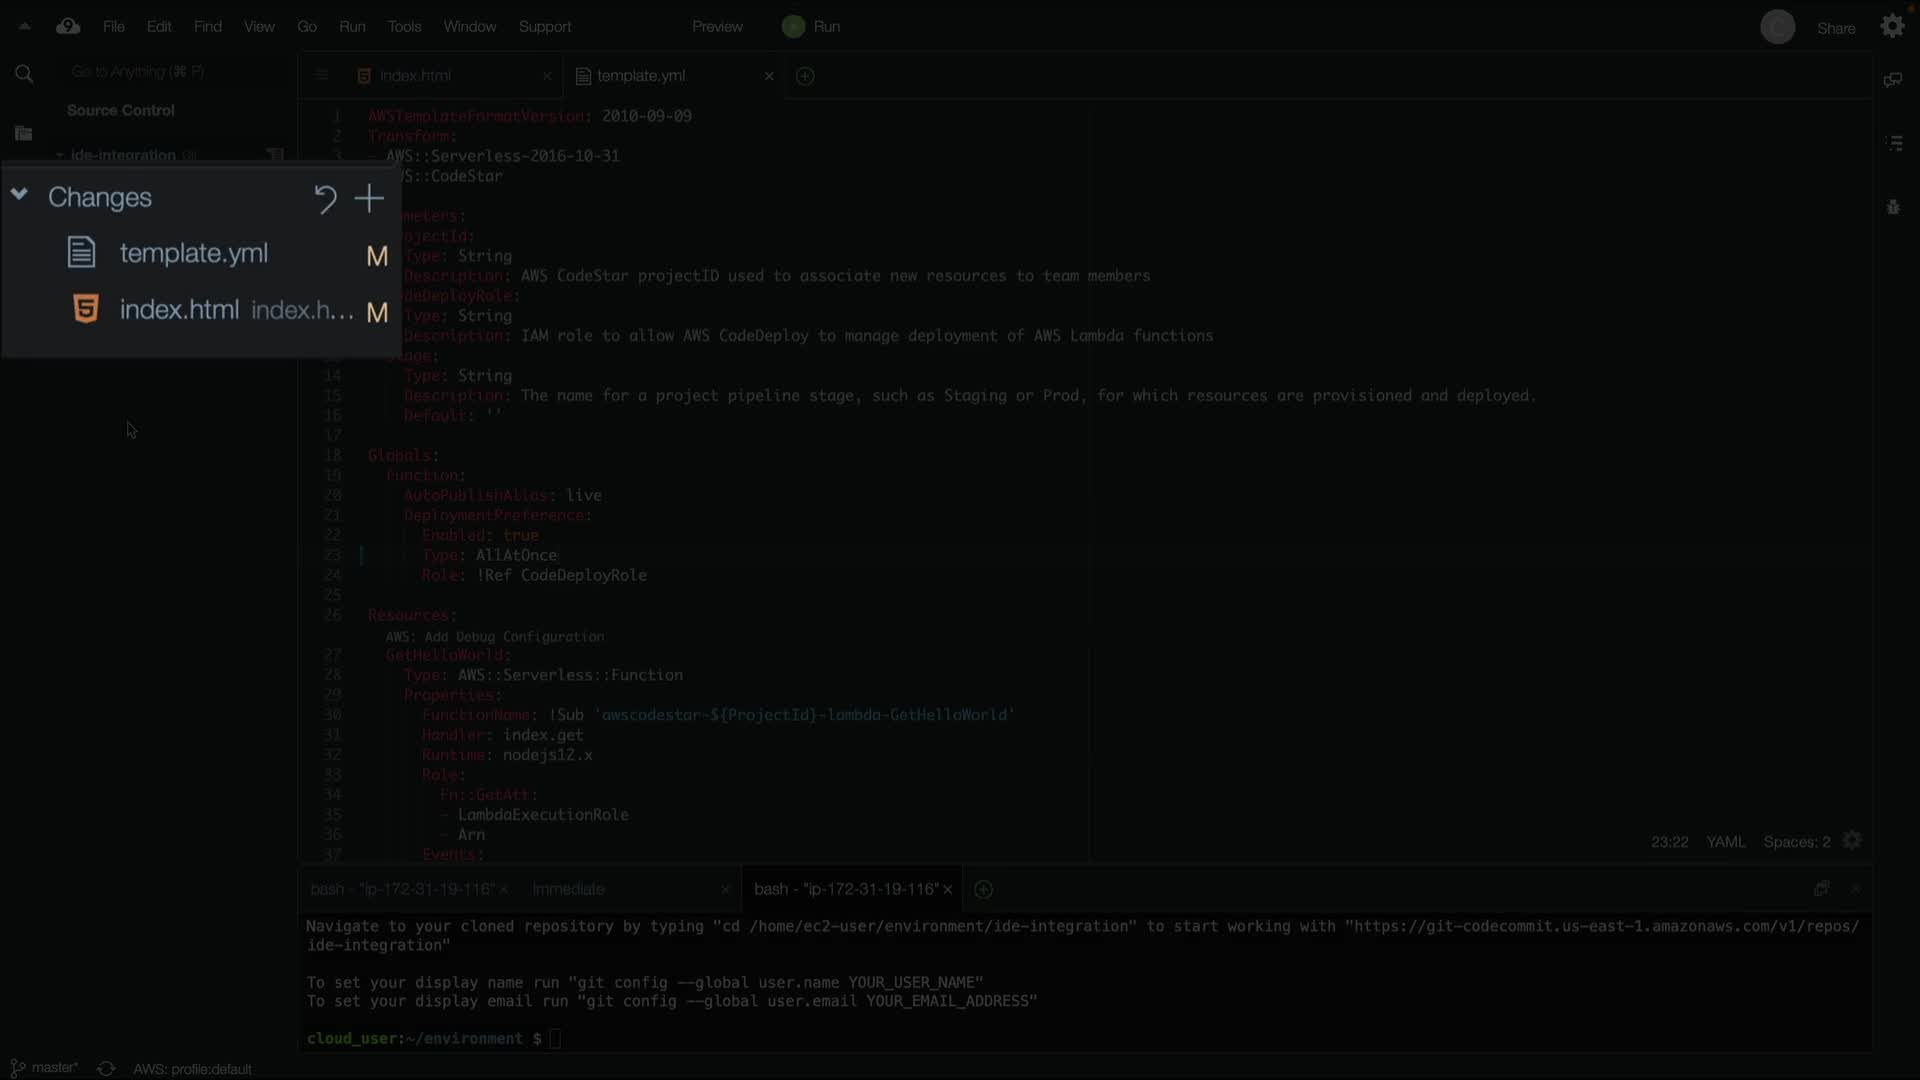
Task: Open the Spaces: 2 indentation selector
Action: [1796, 842]
